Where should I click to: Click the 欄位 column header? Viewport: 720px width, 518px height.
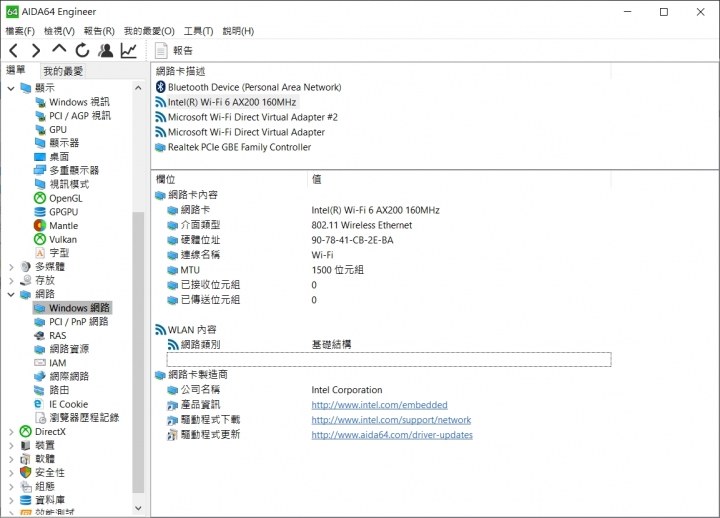[x=230, y=180]
